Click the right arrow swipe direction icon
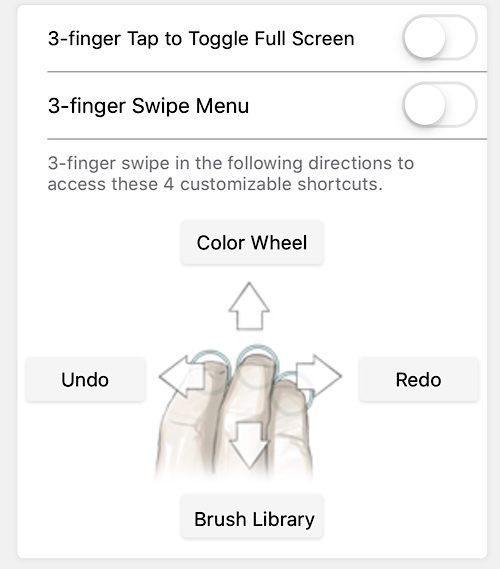This screenshot has width=500, height=569. pos(319,376)
